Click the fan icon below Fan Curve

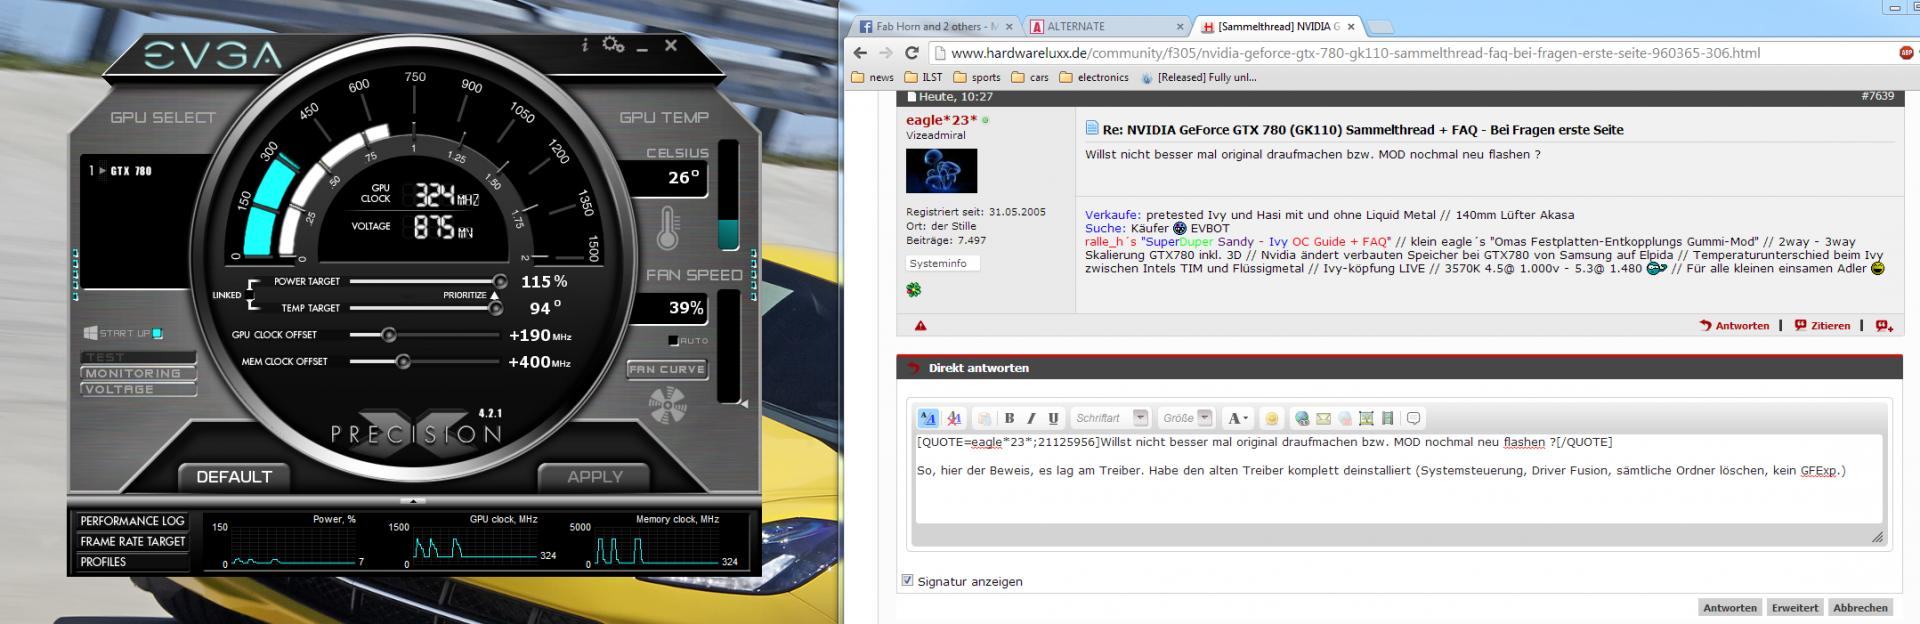click(x=667, y=405)
